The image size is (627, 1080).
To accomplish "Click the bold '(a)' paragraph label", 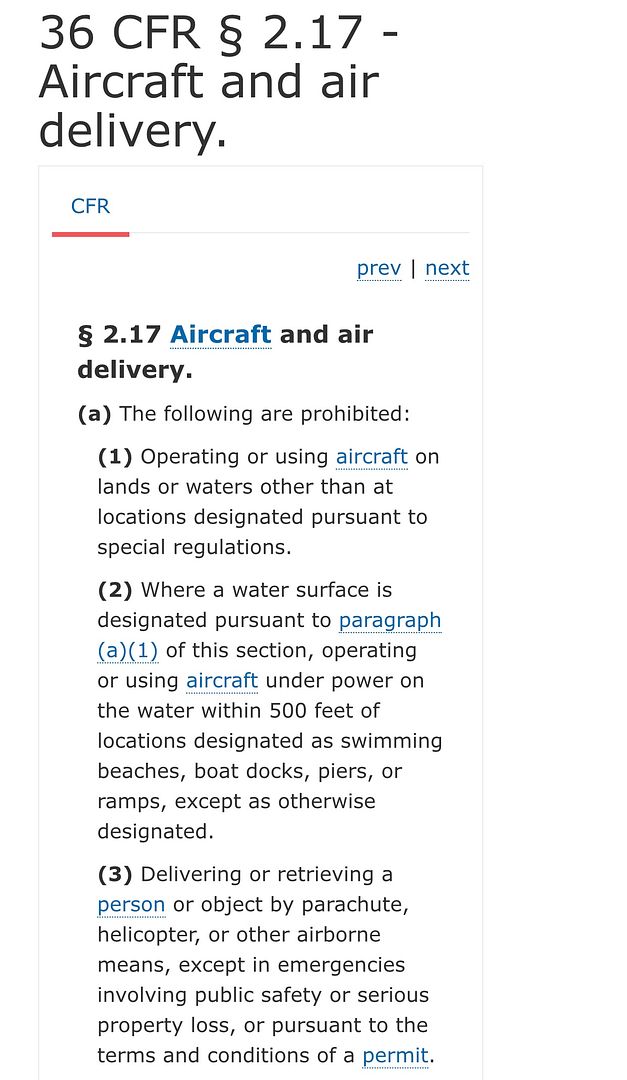I will 95,414.
